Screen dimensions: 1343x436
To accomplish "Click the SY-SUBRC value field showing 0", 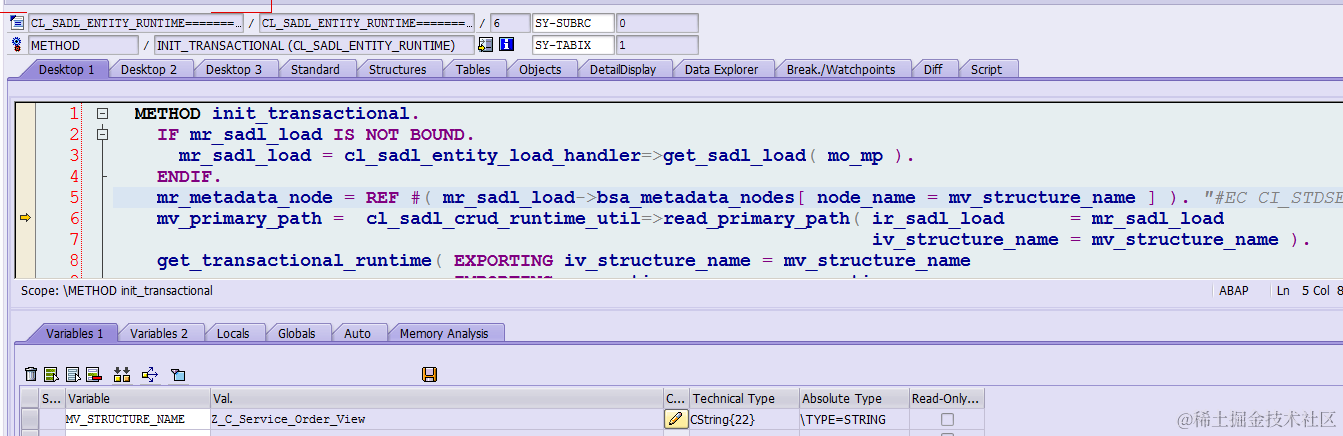I will [x=656, y=22].
